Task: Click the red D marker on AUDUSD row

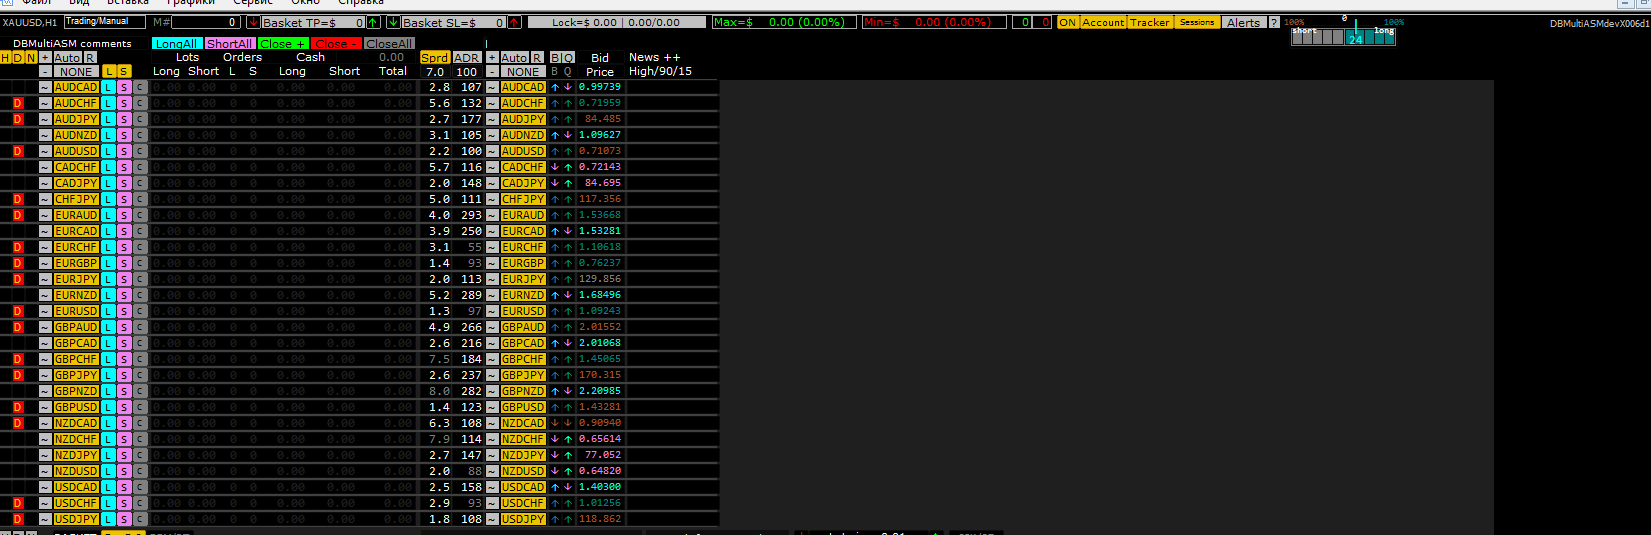Action: pyautogui.click(x=18, y=151)
